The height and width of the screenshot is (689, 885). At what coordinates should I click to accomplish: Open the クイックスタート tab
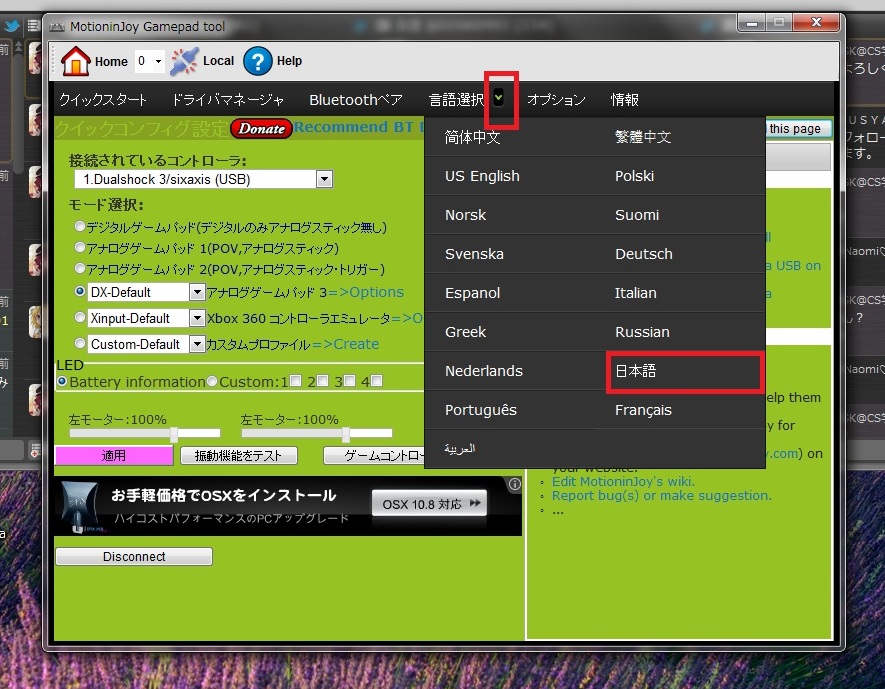(x=103, y=100)
